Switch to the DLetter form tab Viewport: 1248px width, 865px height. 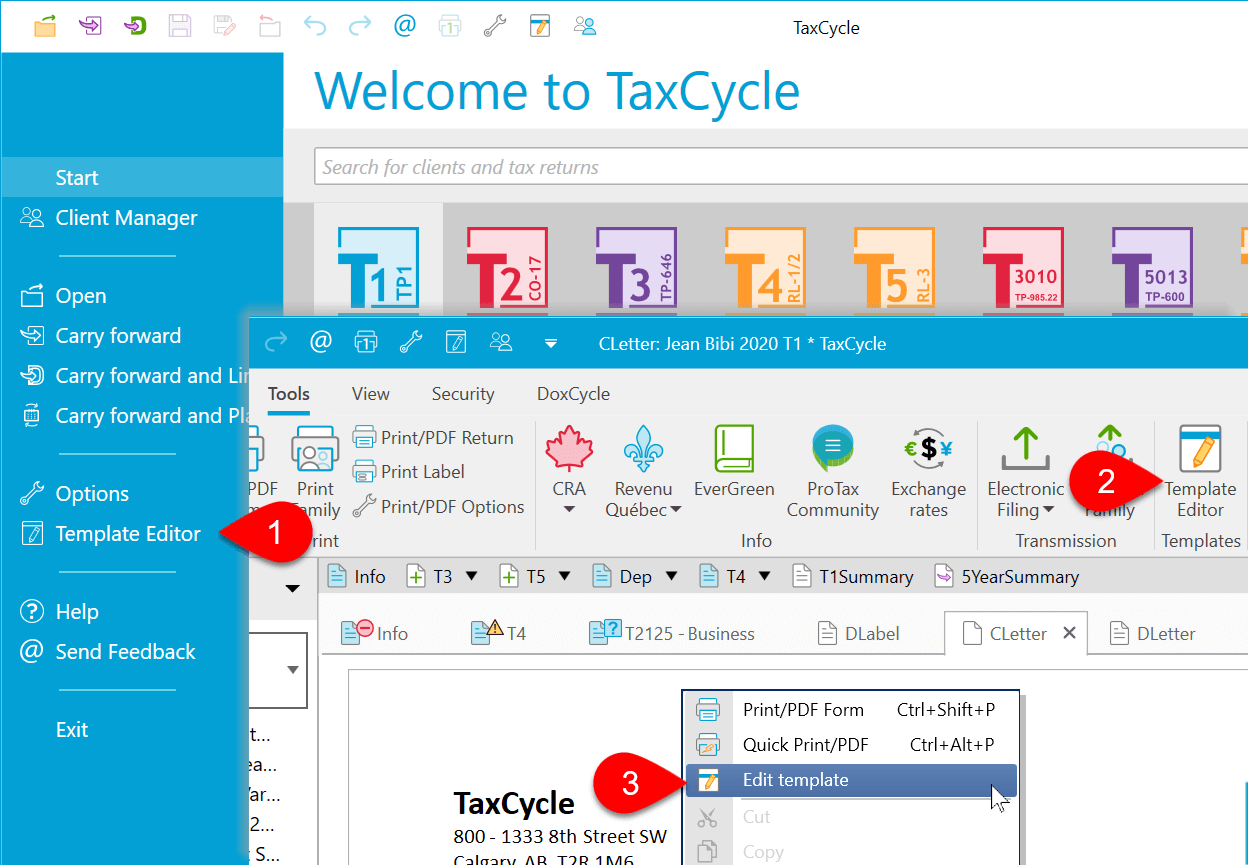pyautogui.click(x=1152, y=633)
